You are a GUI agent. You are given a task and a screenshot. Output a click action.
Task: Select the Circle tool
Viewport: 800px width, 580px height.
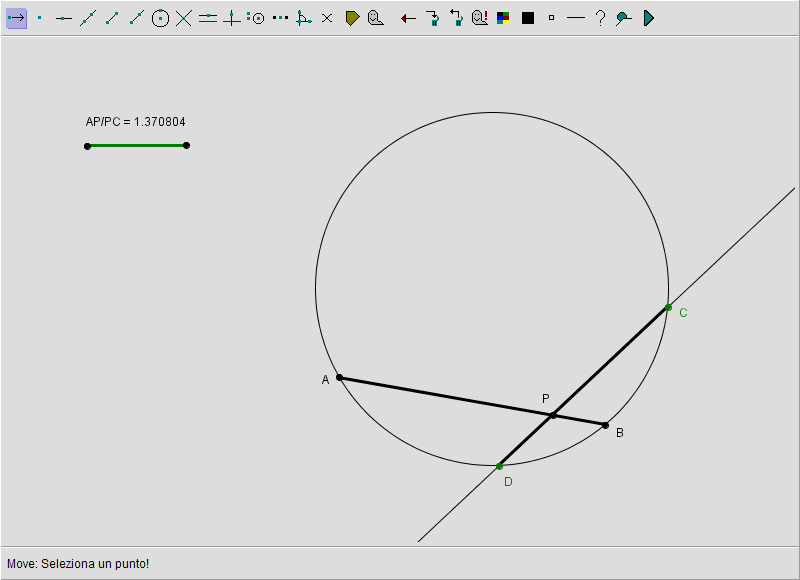(x=160, y=18)
